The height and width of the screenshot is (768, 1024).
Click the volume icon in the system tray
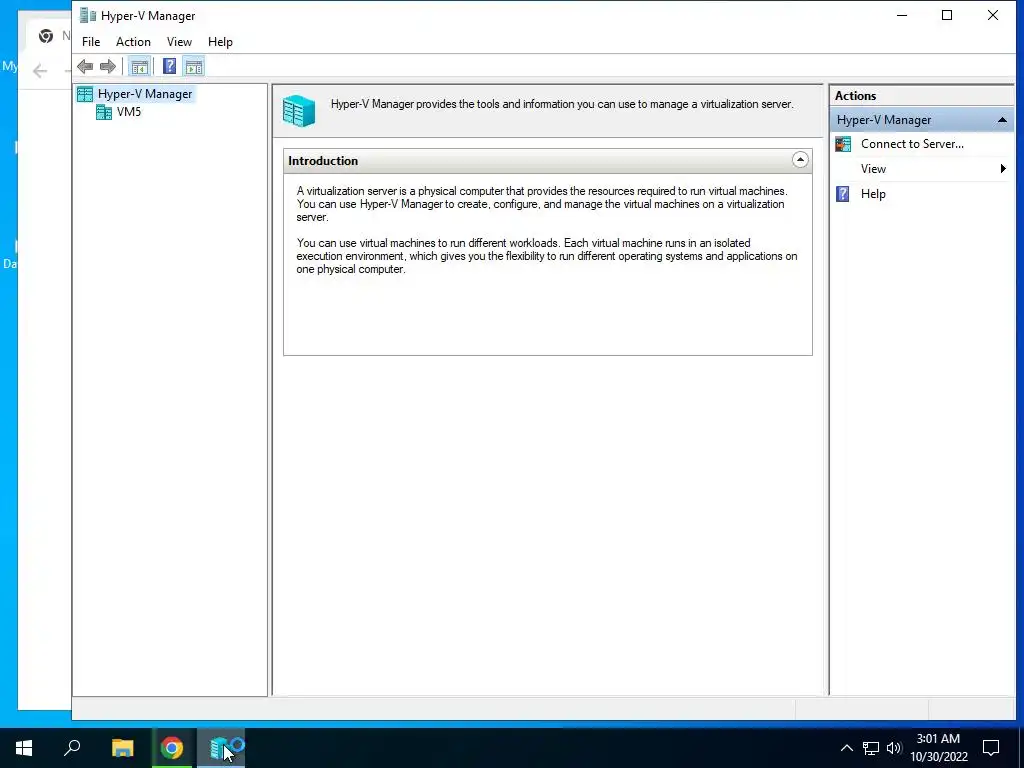click(894, 748)
